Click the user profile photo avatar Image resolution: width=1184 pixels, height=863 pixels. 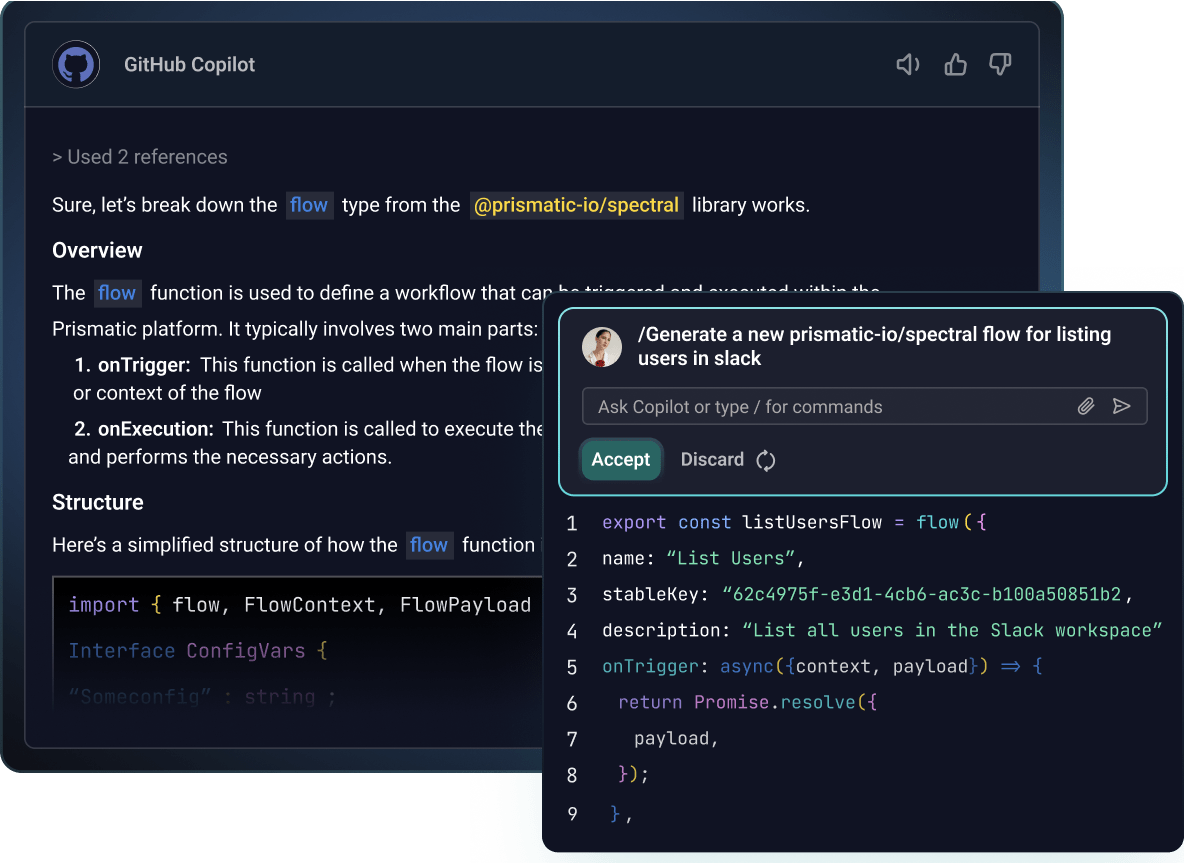[x=602, y=347]
